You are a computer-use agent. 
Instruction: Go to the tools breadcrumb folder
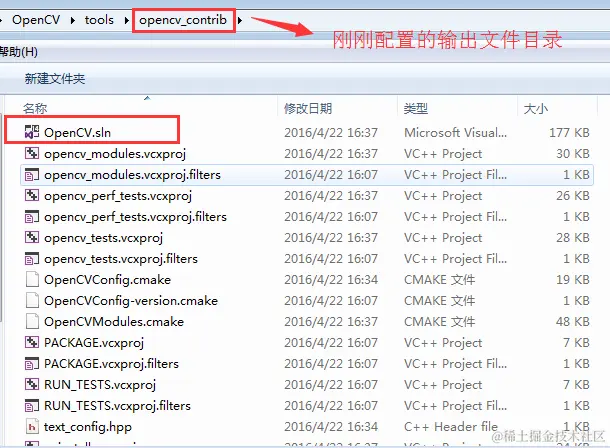(x=99, y=20)
